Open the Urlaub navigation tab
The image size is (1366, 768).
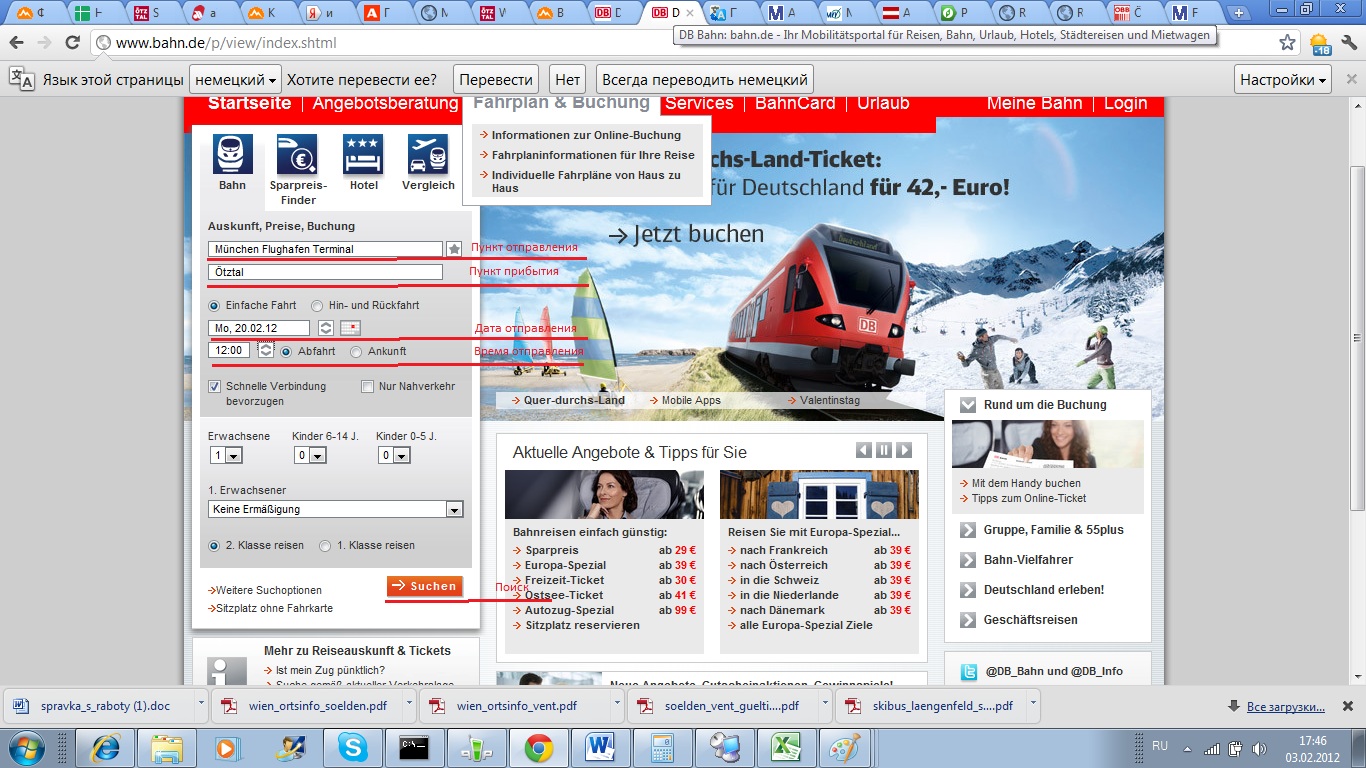tap(883, 103)
